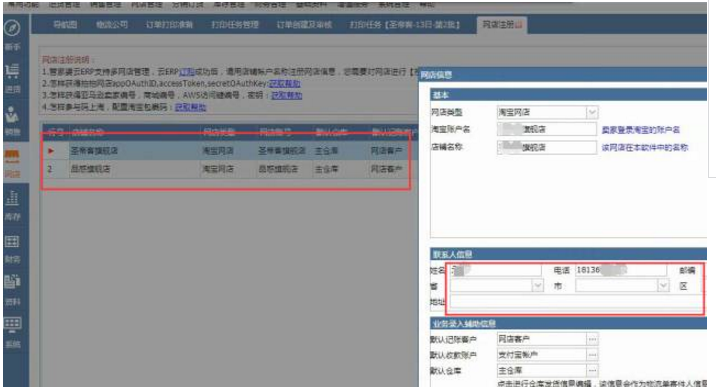716x387 pixels.
Task: Click the ellipsis button beside 默认收款账户
Action: point(592,355)
